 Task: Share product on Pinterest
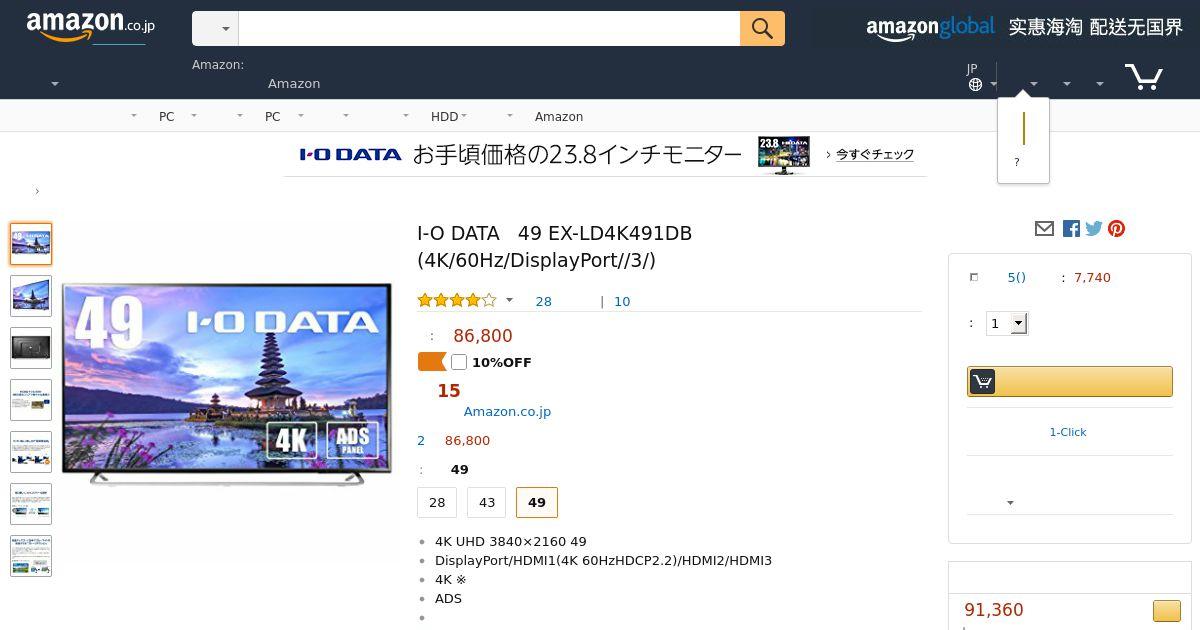point(1117,229)
